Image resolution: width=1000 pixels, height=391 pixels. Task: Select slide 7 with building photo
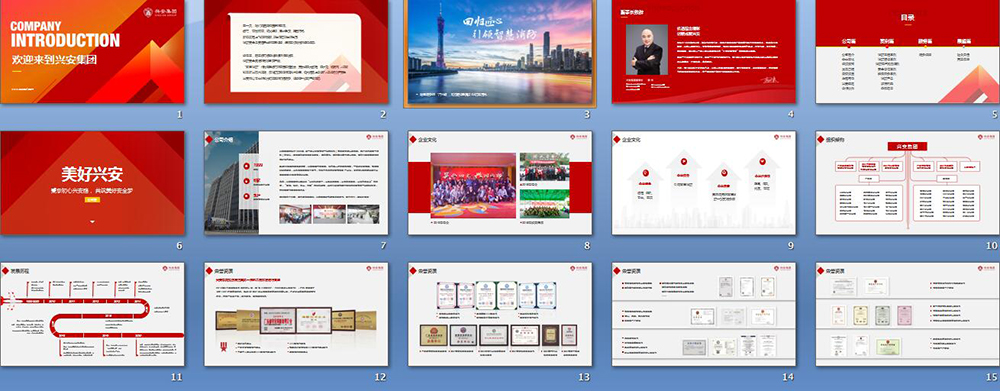click(x=296, y=183)
